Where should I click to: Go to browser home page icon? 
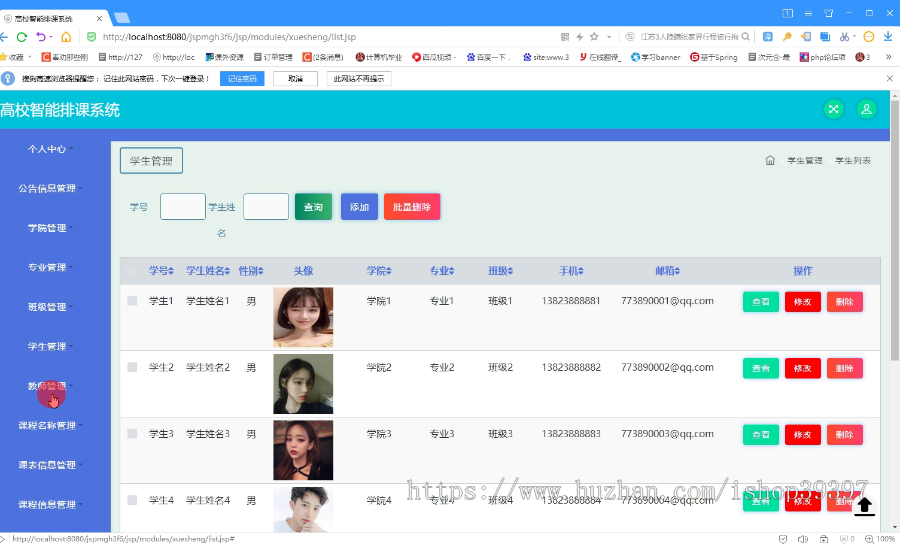point(66,37)
